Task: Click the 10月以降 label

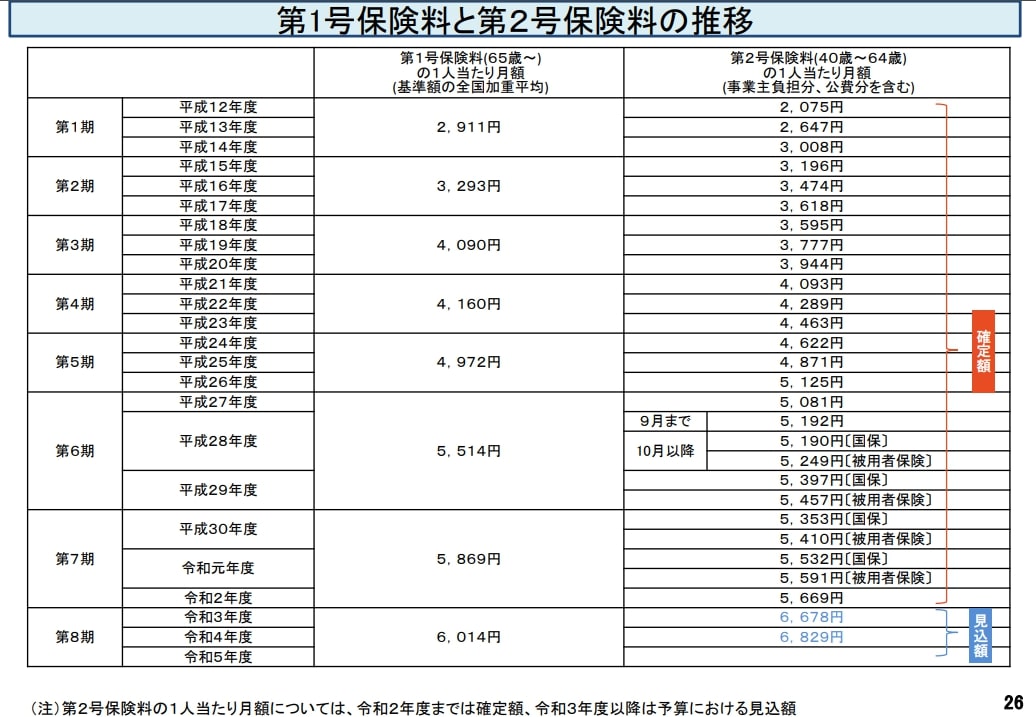Action: point(665,451)
